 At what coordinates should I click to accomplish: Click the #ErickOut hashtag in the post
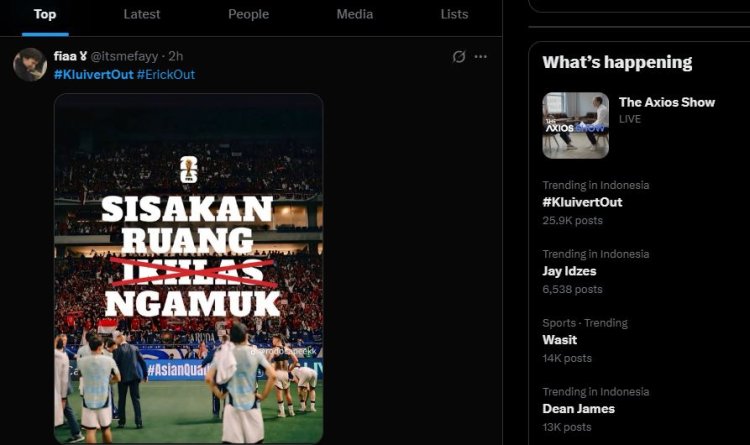pos(166,75)
